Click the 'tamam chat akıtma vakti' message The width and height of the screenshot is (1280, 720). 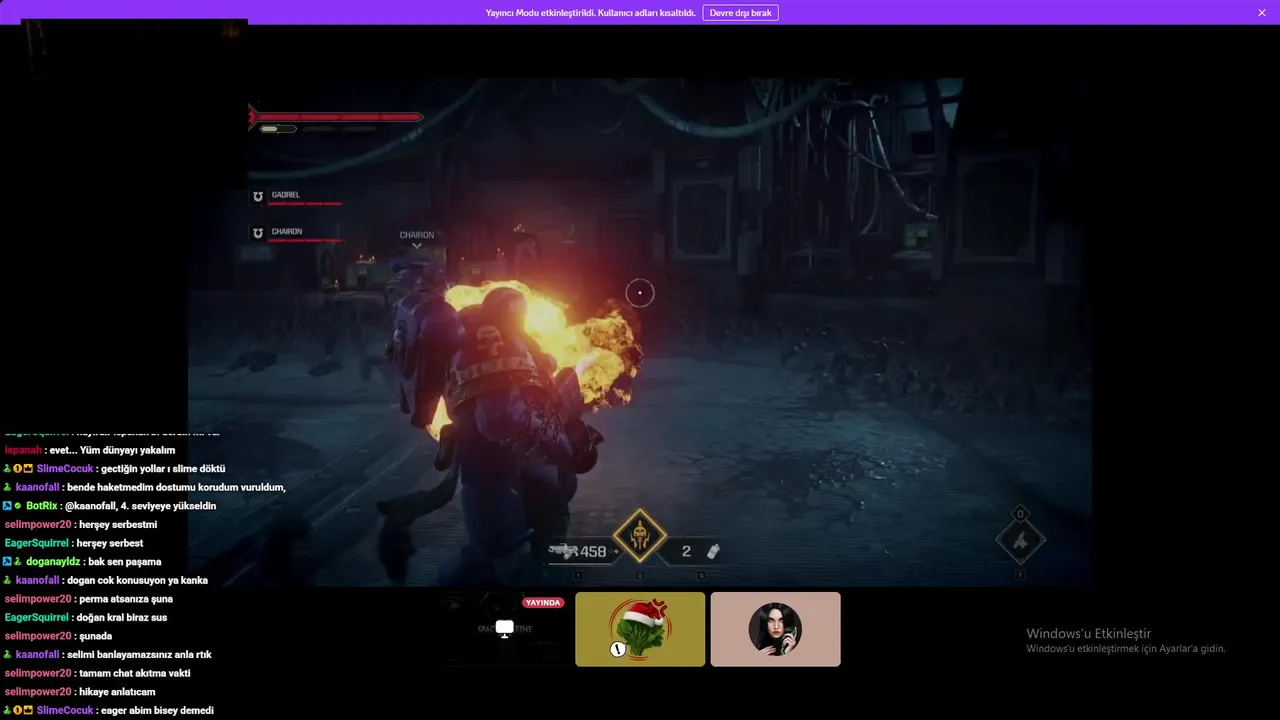coord(135,673)
